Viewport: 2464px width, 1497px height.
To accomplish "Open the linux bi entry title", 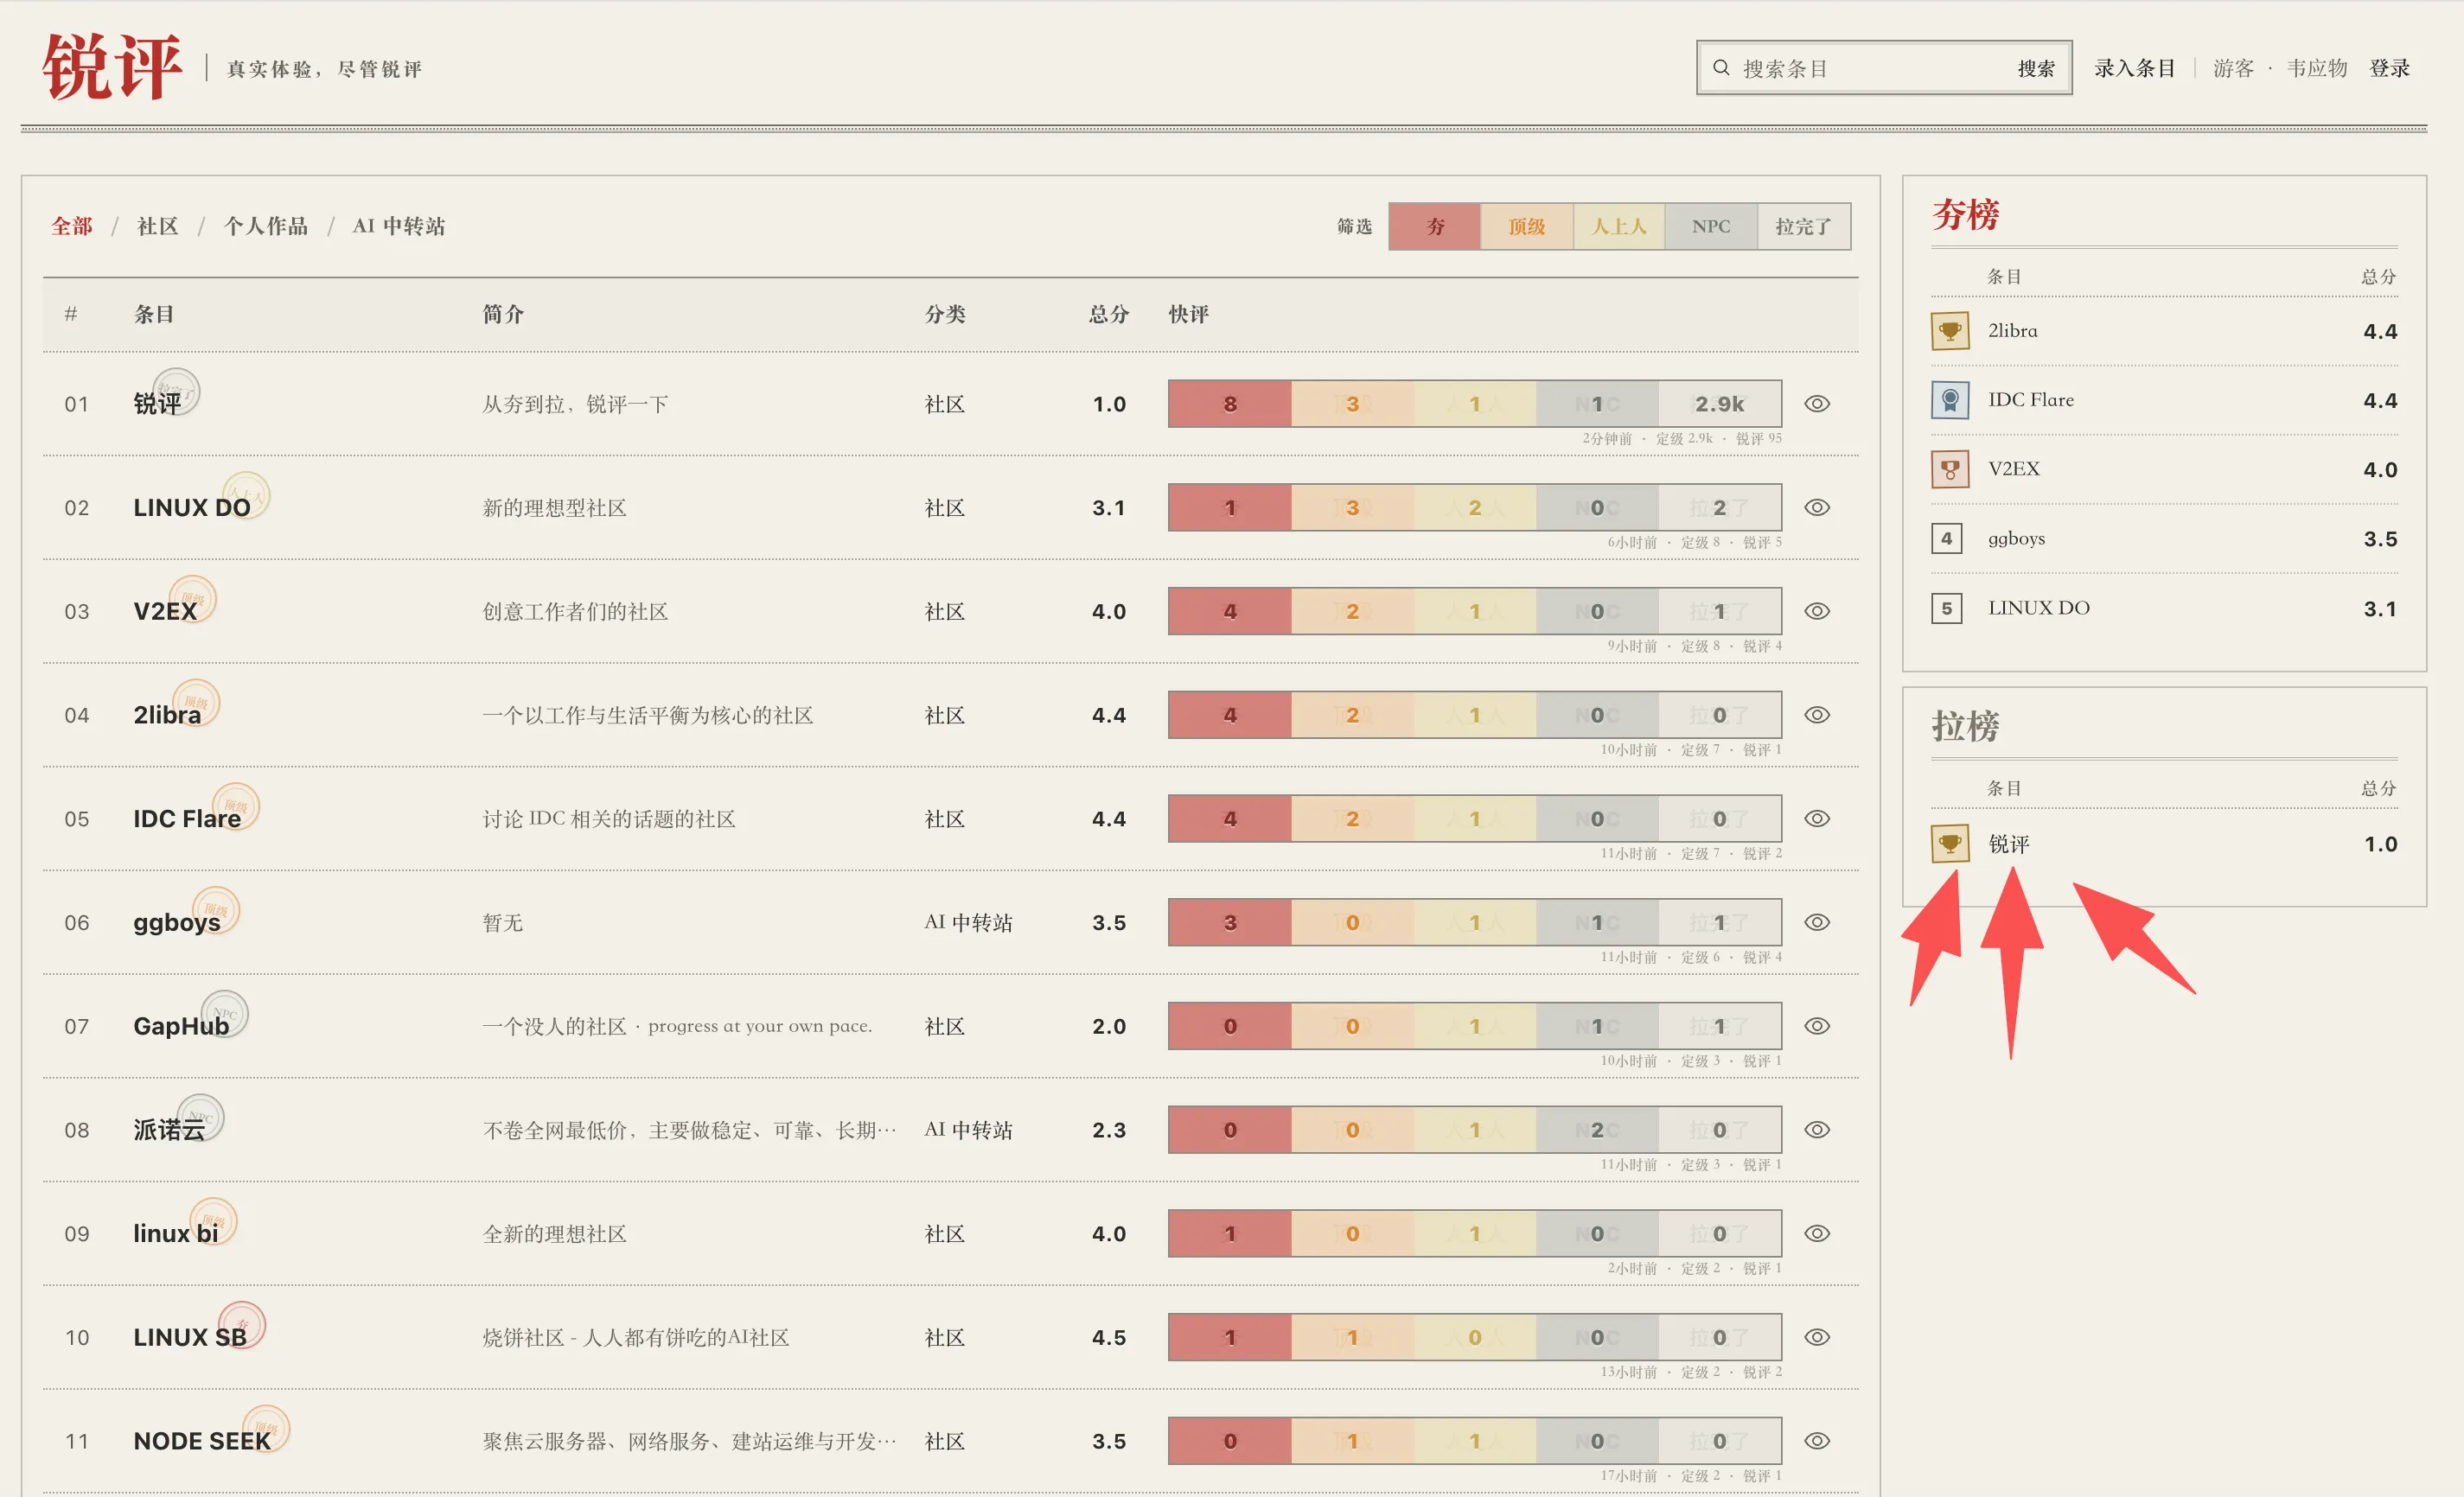I will 176,1233.
